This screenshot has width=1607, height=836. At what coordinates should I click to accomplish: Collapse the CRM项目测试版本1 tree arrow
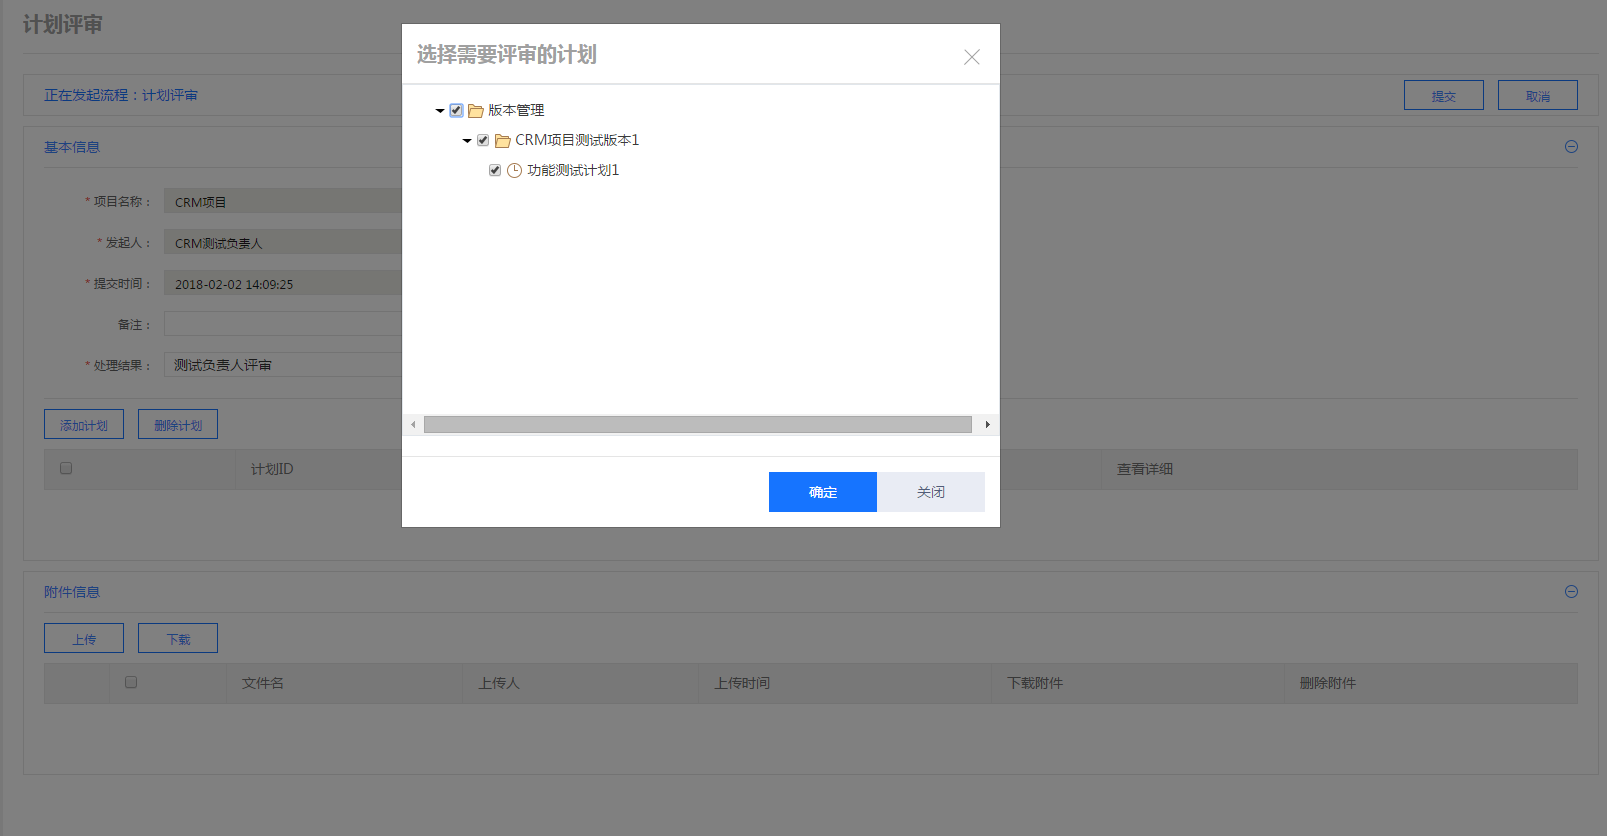[x=467, y=141]
